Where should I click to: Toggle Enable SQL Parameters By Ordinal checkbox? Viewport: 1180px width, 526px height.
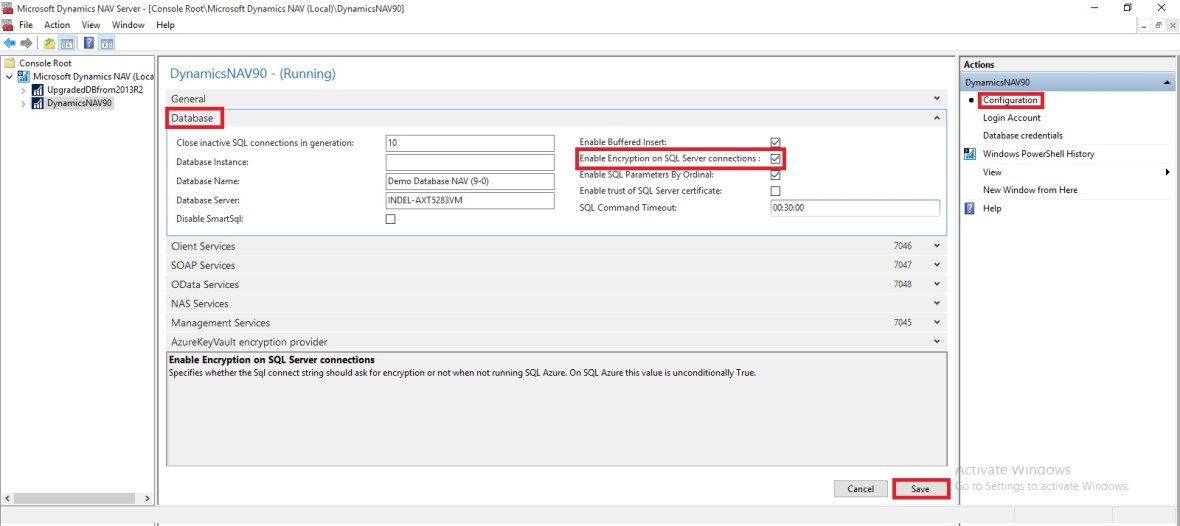coord(775,175)
